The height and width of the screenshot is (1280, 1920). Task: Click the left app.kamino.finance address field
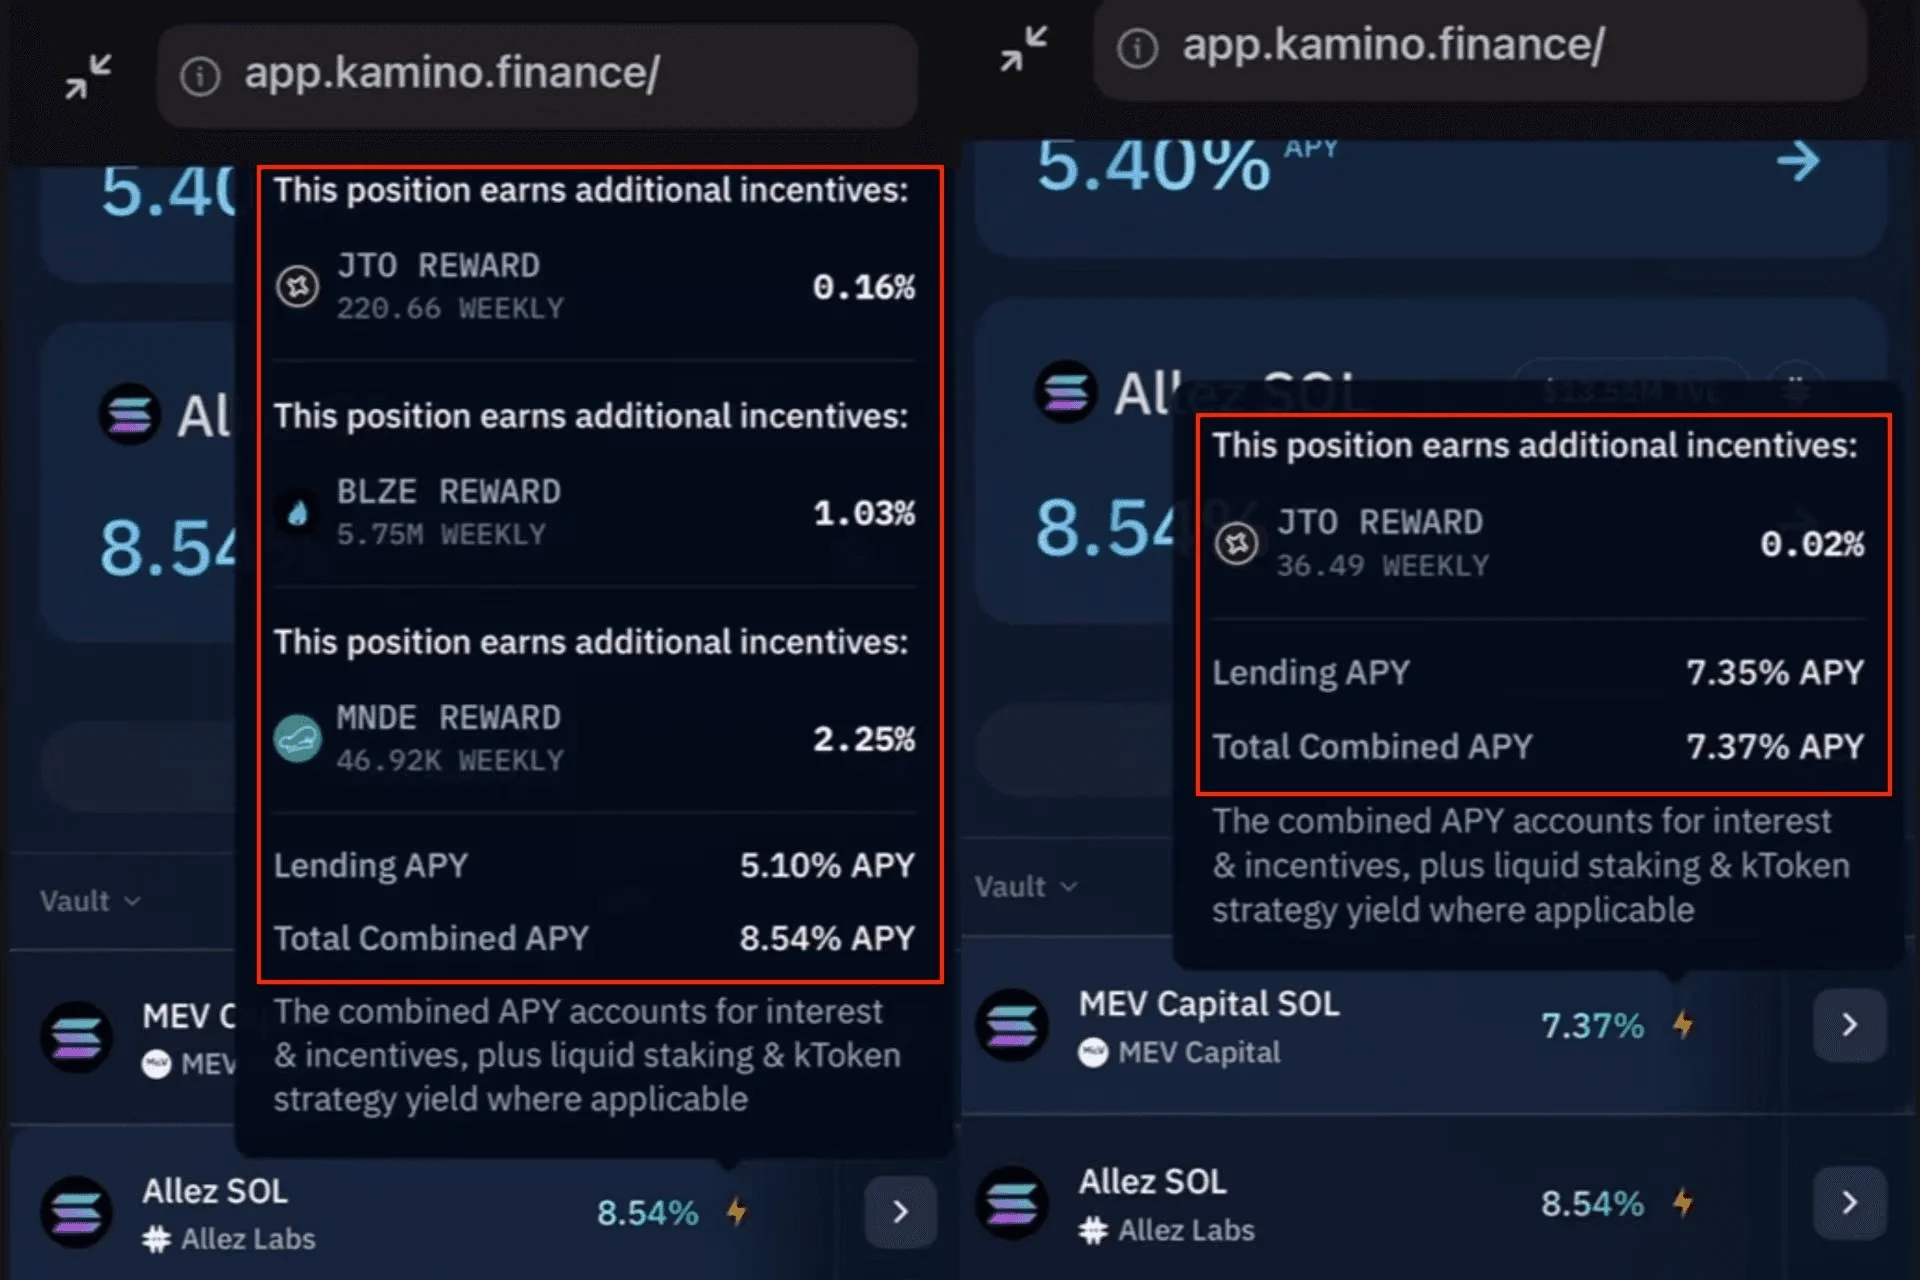tap(537, 76)
